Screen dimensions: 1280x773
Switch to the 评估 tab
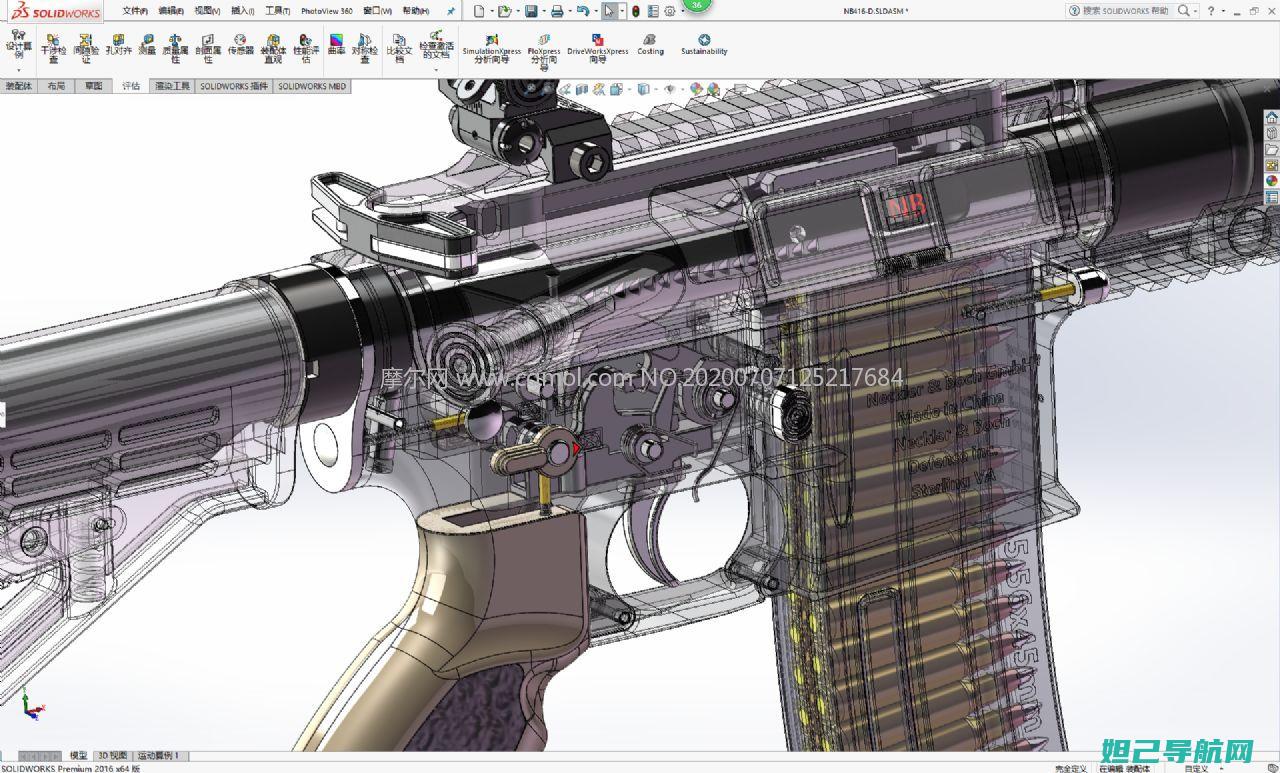[x=131, y=86]
